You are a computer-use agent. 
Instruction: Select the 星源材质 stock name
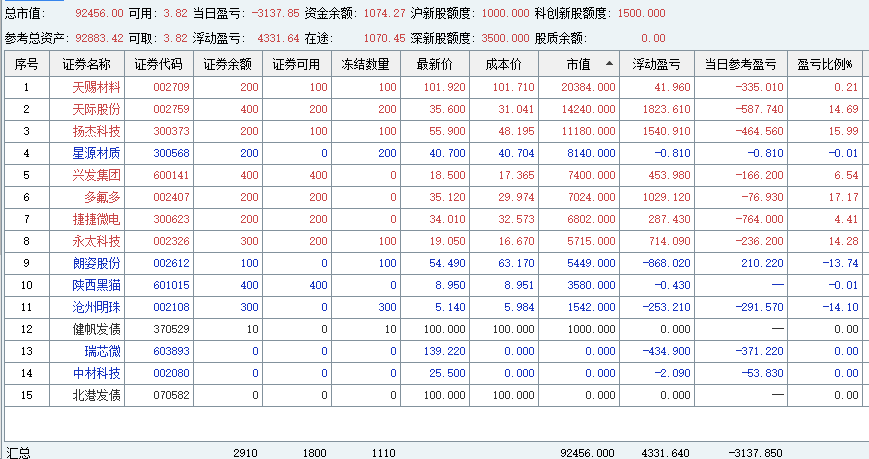coord(96,153)
